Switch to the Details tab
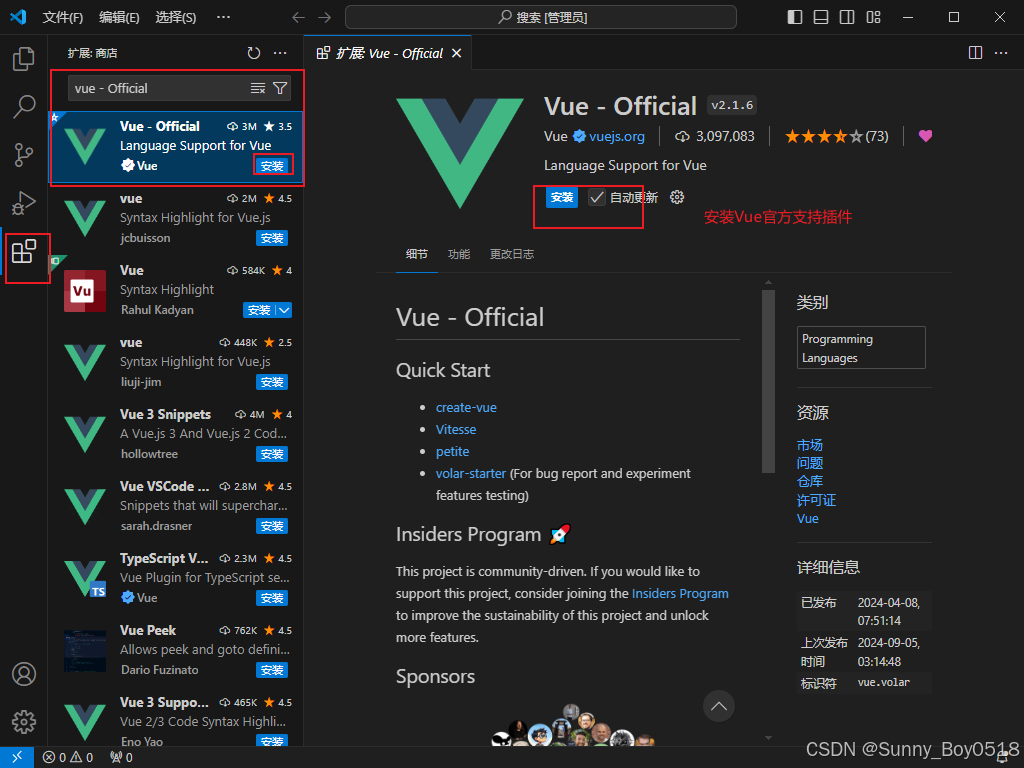Screen dimensions: 1024x768 coord(417,254)
